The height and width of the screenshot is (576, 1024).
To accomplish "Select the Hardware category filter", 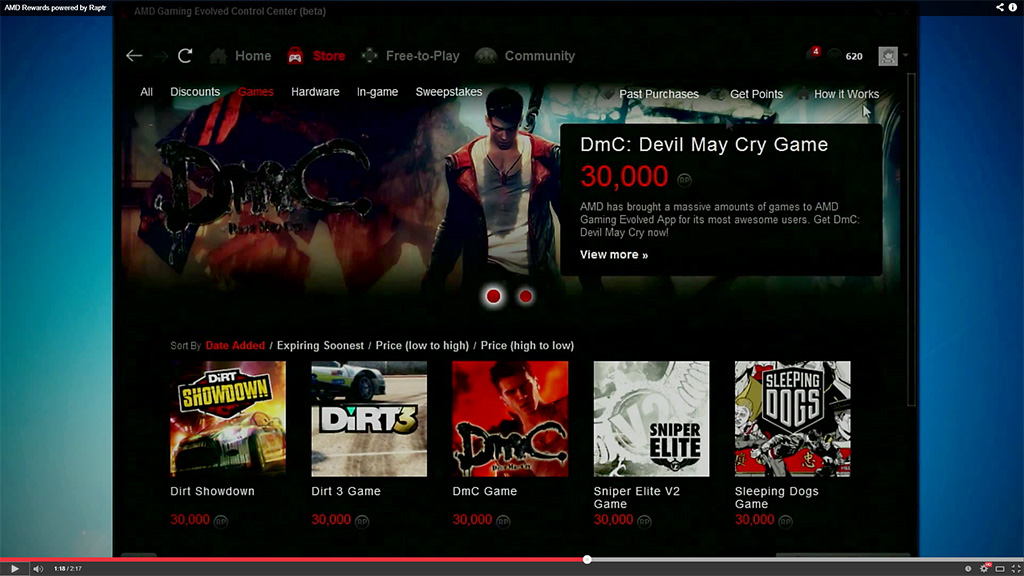I will (315, 92).
